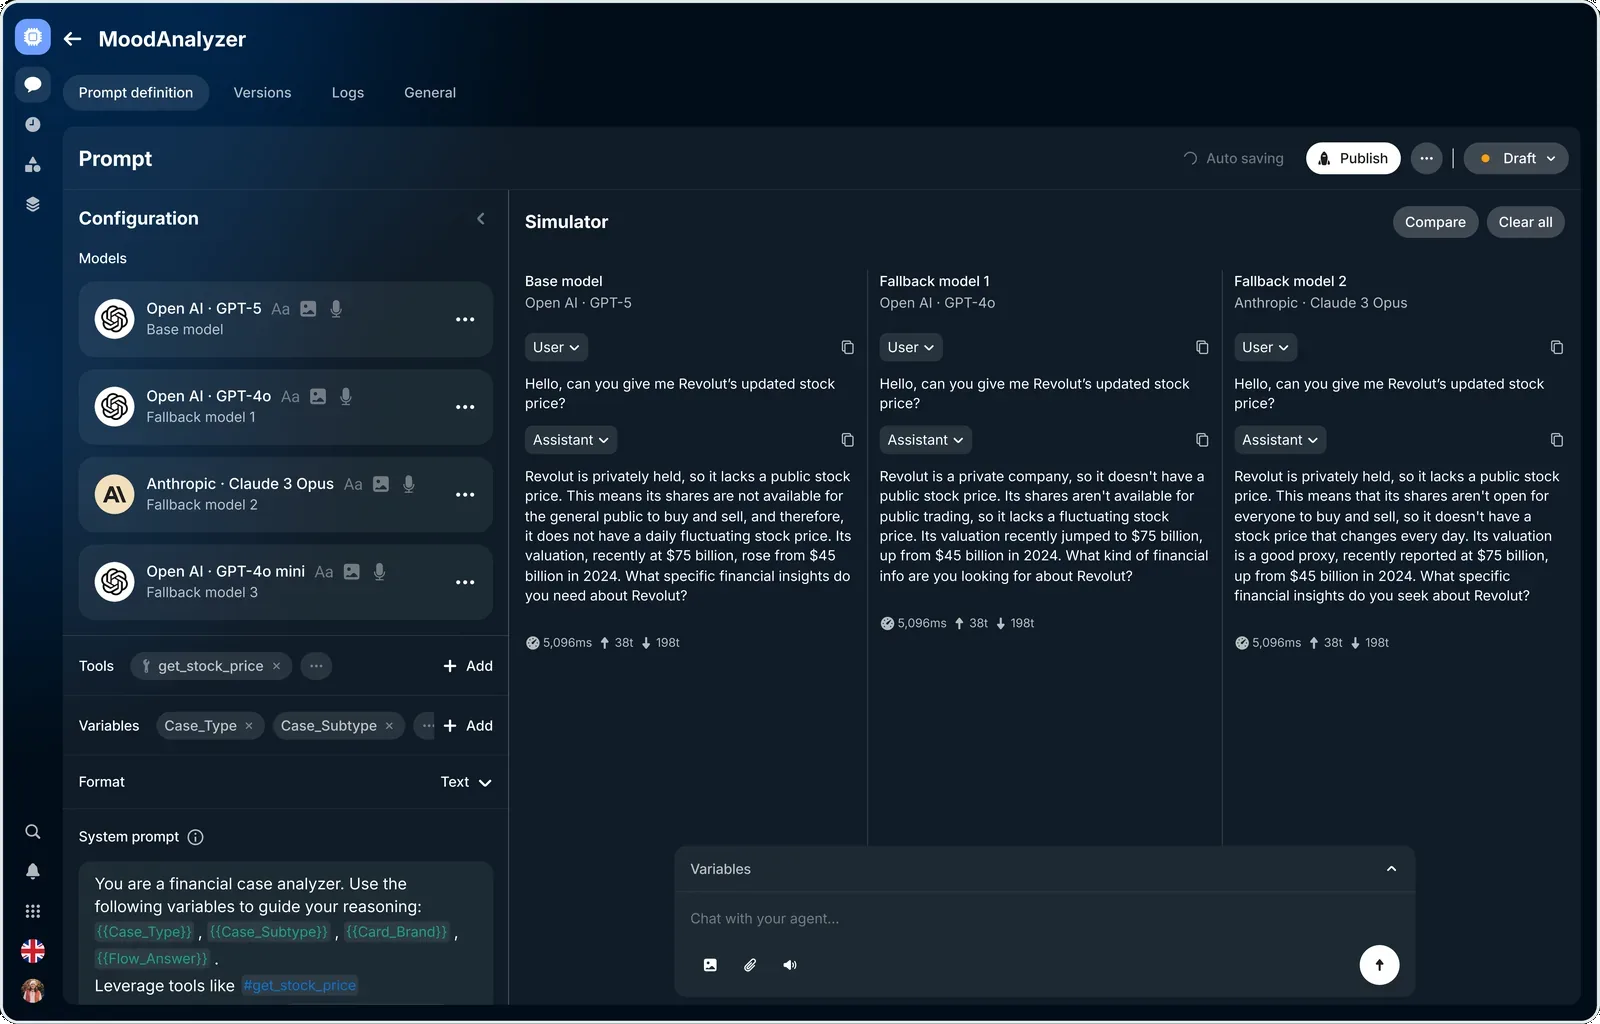Image resolution: width=1600 pixels, height=1024 pixels.
Task: Remove the Case_Subtype variable chip
Action: click(x=389, y=726)
